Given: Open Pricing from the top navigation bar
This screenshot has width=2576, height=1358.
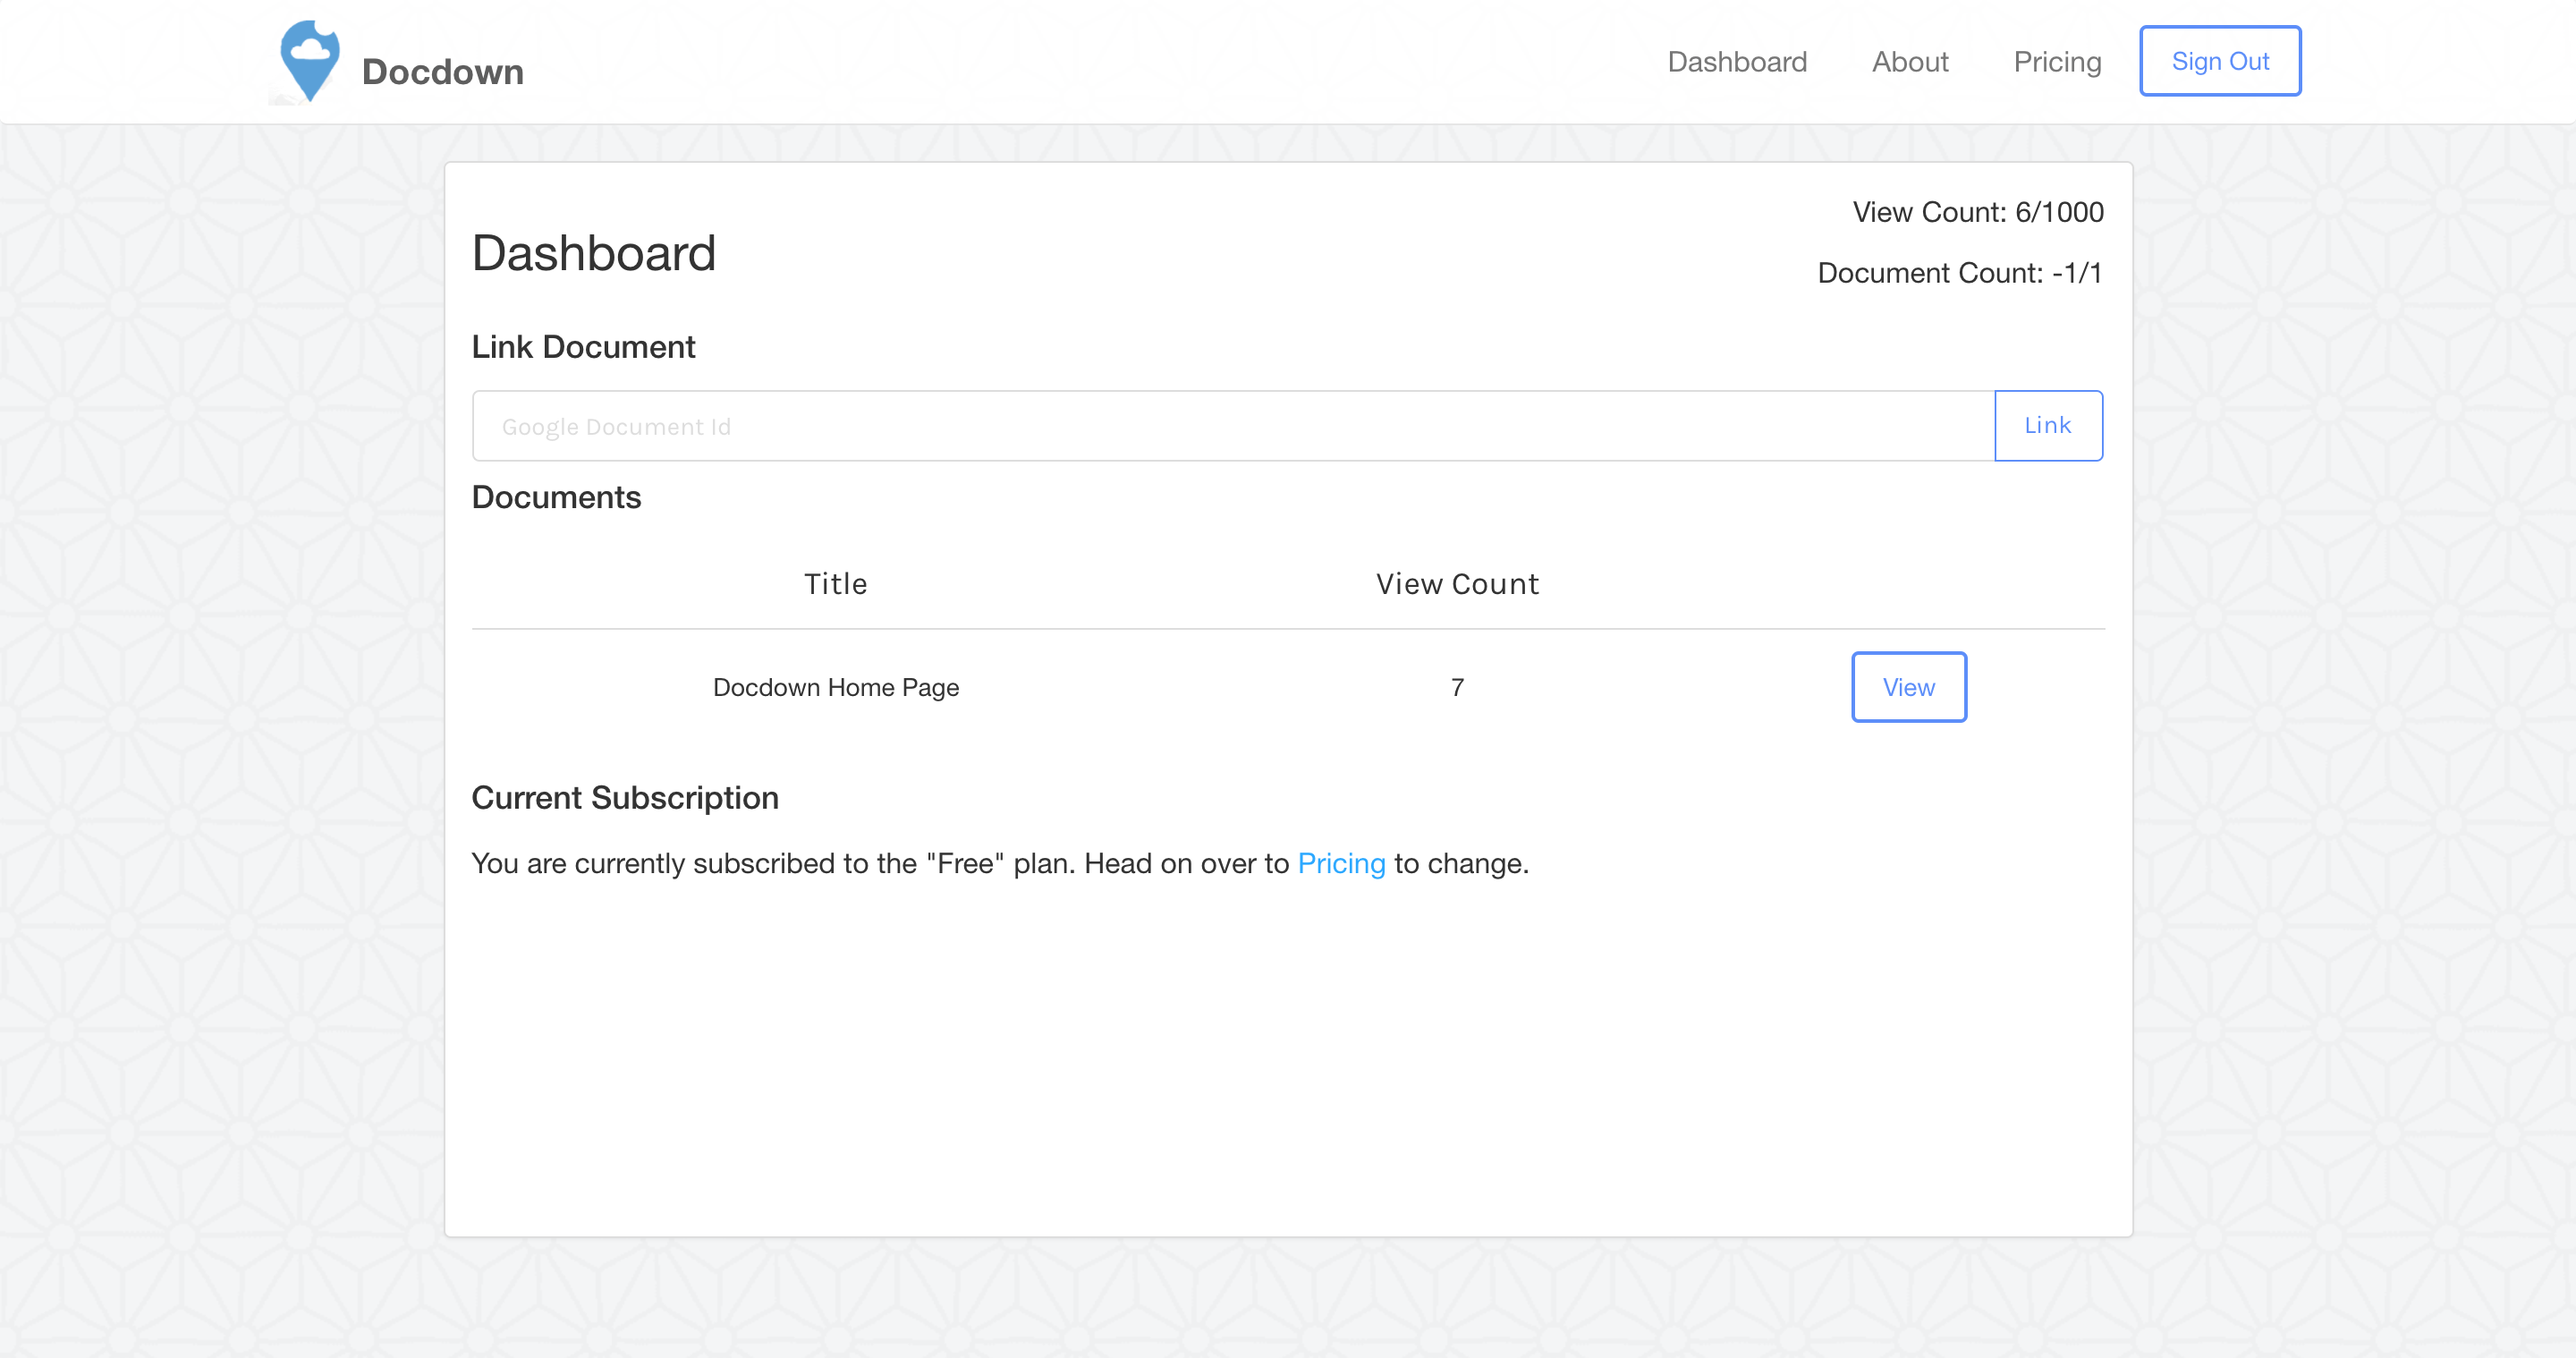Looking at the screenshot, I should pos(2056,62).
